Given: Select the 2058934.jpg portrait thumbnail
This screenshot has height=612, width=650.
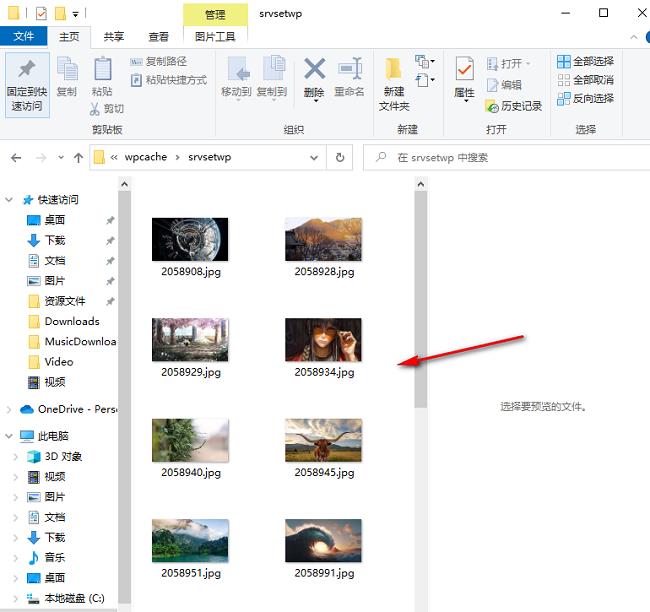Looking at the screenshot, I should coord(323,340).
